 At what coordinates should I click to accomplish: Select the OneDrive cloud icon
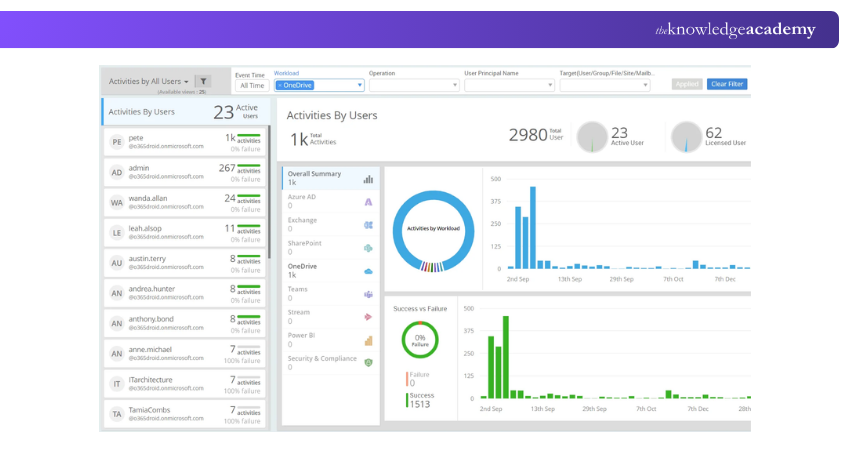coord(368,271)
